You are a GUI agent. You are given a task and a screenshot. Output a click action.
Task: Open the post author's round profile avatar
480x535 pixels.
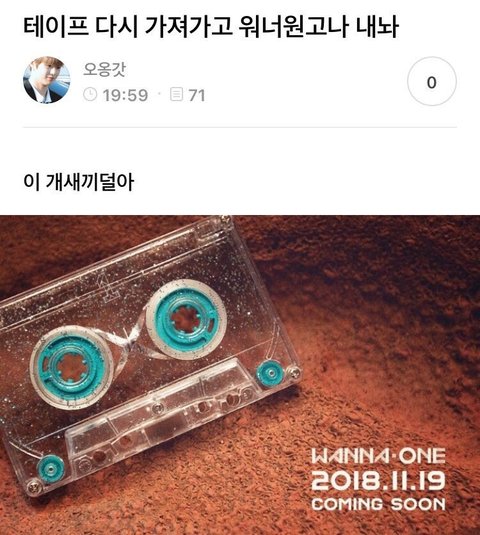point(47,80)
